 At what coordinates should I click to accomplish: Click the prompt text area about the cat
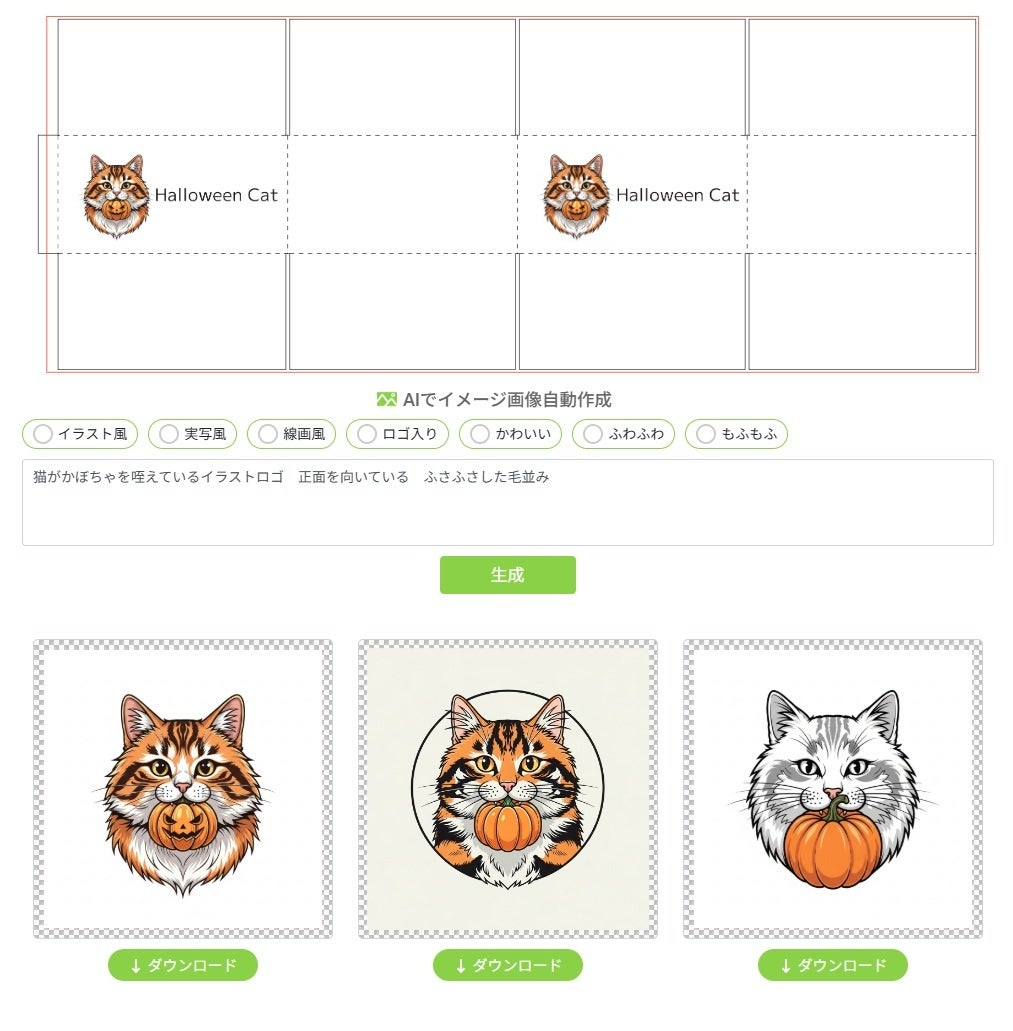tap(507, 502)
